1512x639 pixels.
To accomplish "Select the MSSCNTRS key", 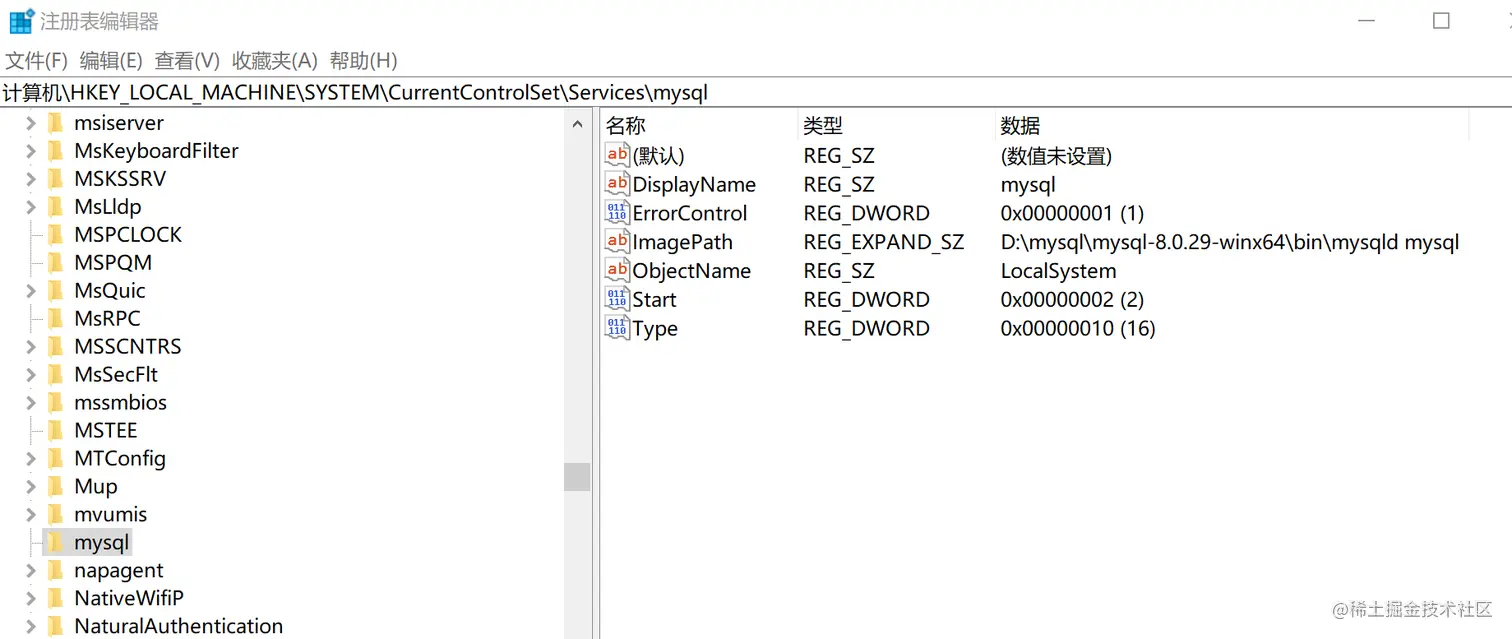I will [128, 347].
